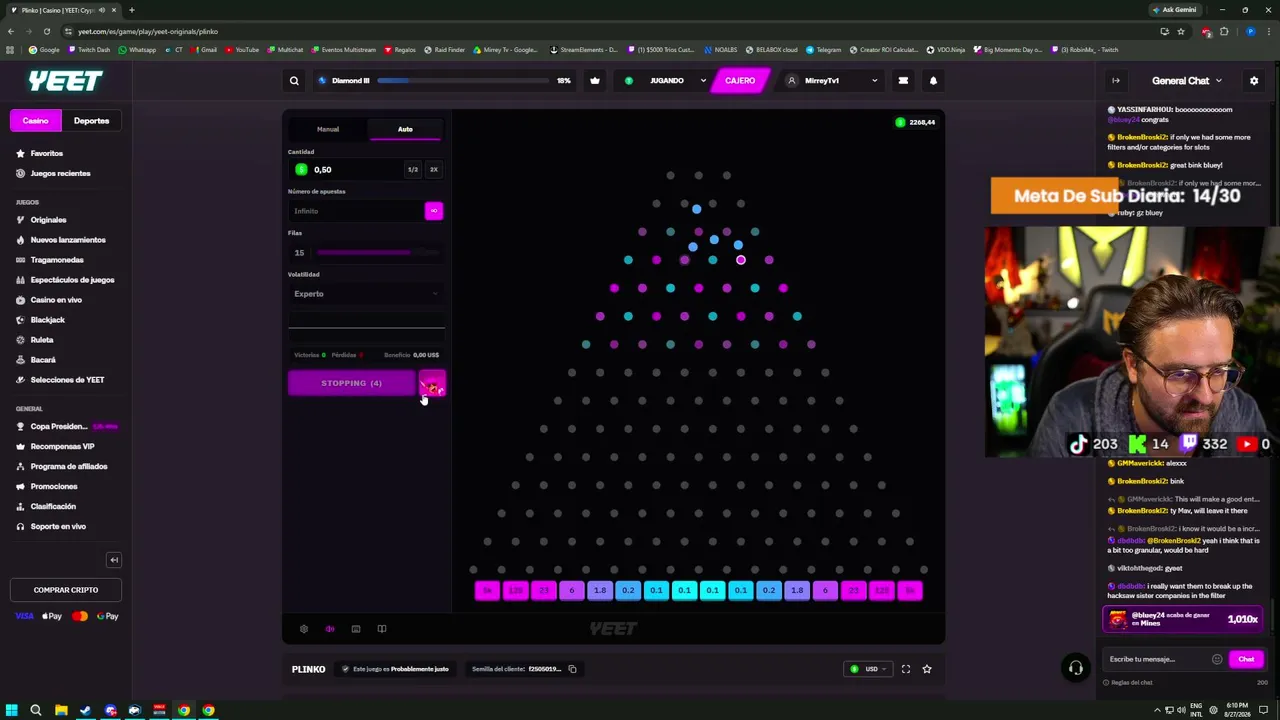Click the instant bet button beside Stopping
Screen dimensions: 1280x720
(x=432, y=384)
